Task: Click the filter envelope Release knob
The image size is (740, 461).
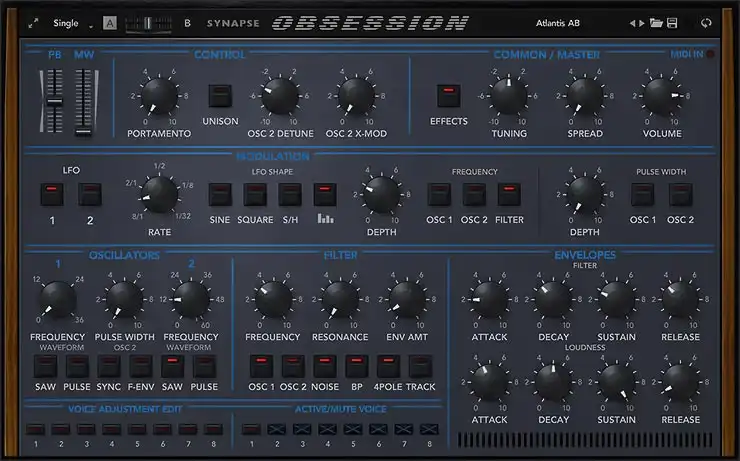Action: click(680, 299)
